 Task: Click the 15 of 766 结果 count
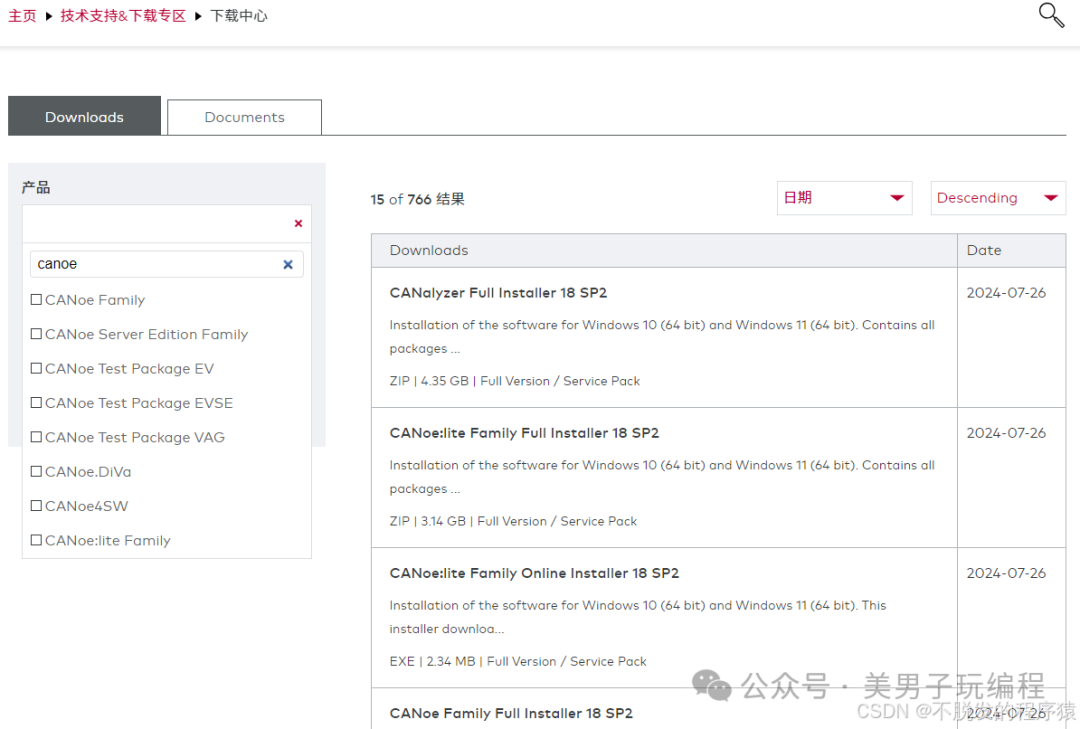pos(417,200)
